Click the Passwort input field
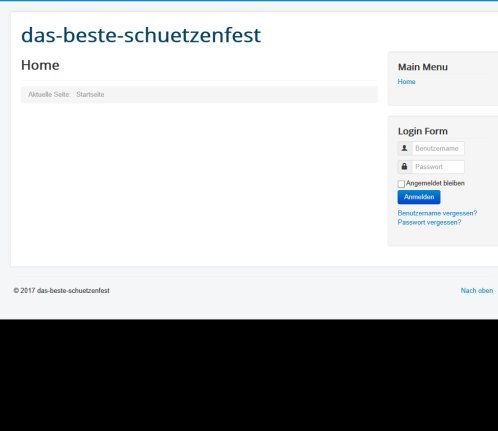498x431 pixels. pyautogui.click(x=438, y=167)
